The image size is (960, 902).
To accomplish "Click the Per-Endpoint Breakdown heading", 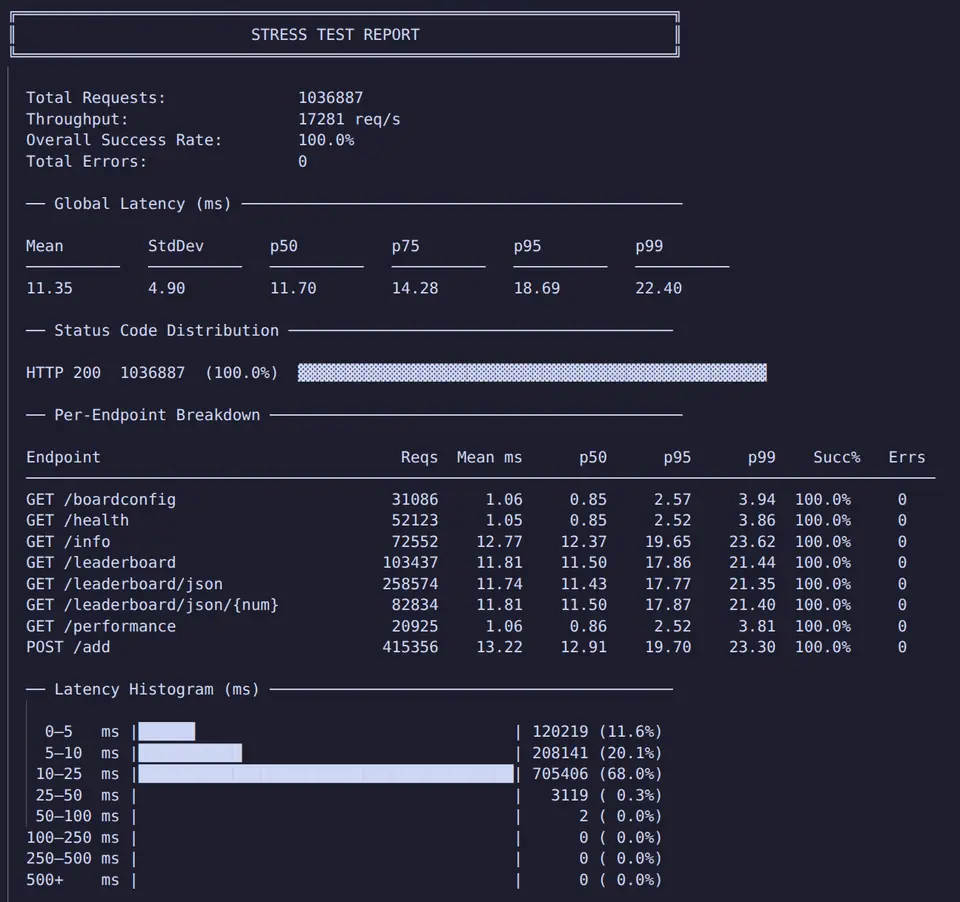I will [x=157, y=415].
